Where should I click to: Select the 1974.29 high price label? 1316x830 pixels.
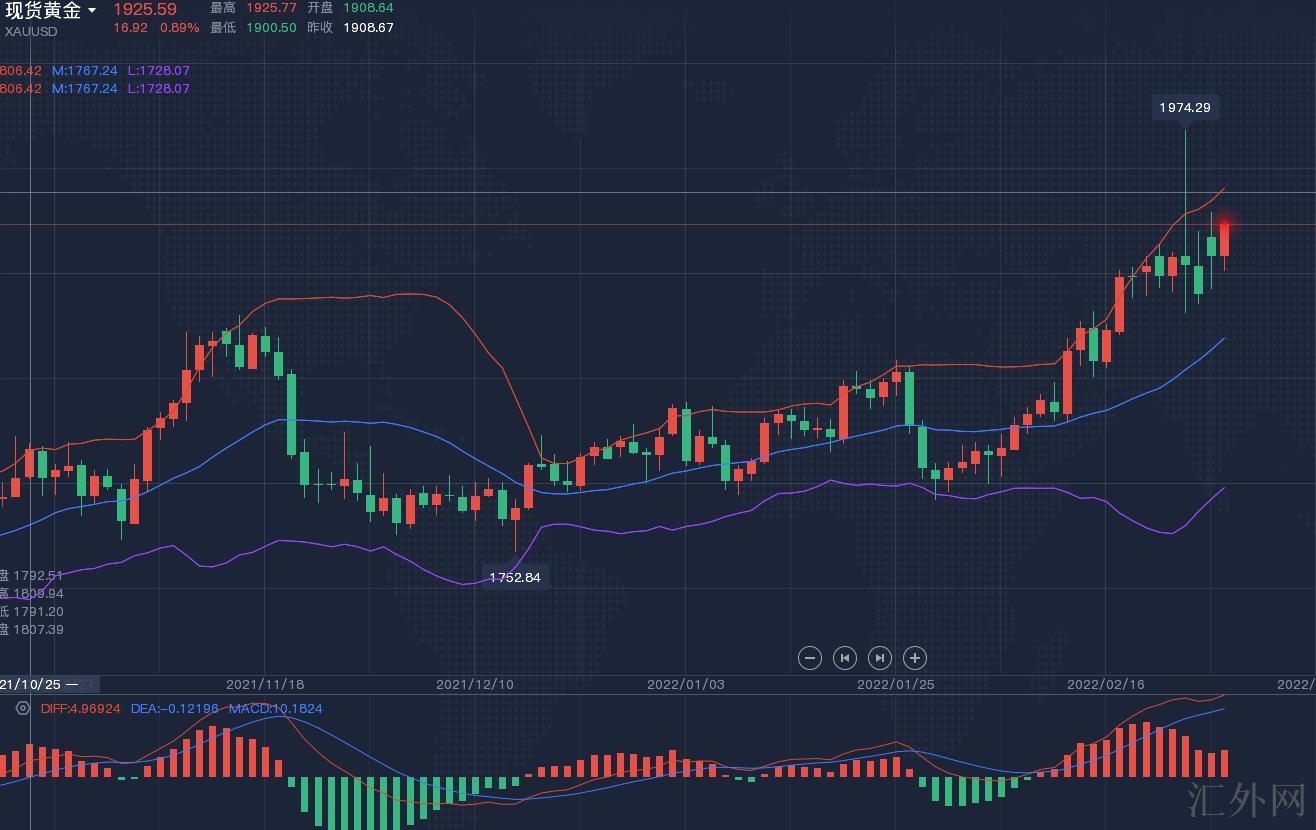pos(1185,107)
